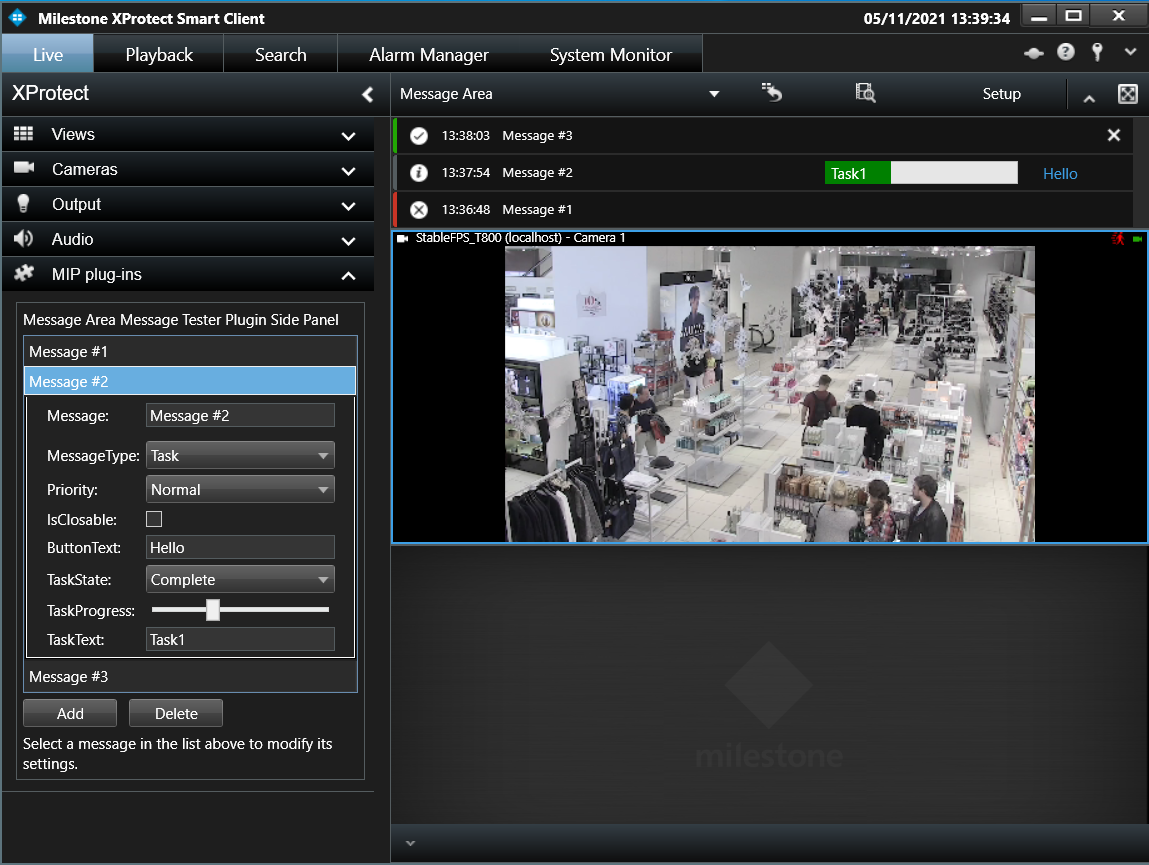This screenshot has width=1149, height=865.
Task: Click the reload view icon in toolbar
Action: coord(772,92)
